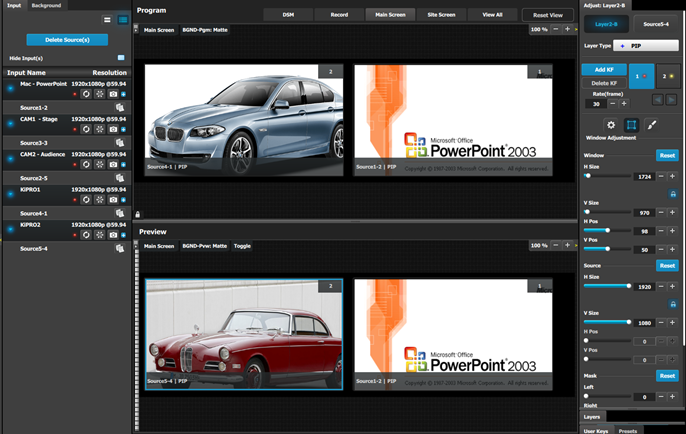This screenshot has width=686, height=434.
Task: Toggle Source size aspect lock
Action: coord(673,304)
